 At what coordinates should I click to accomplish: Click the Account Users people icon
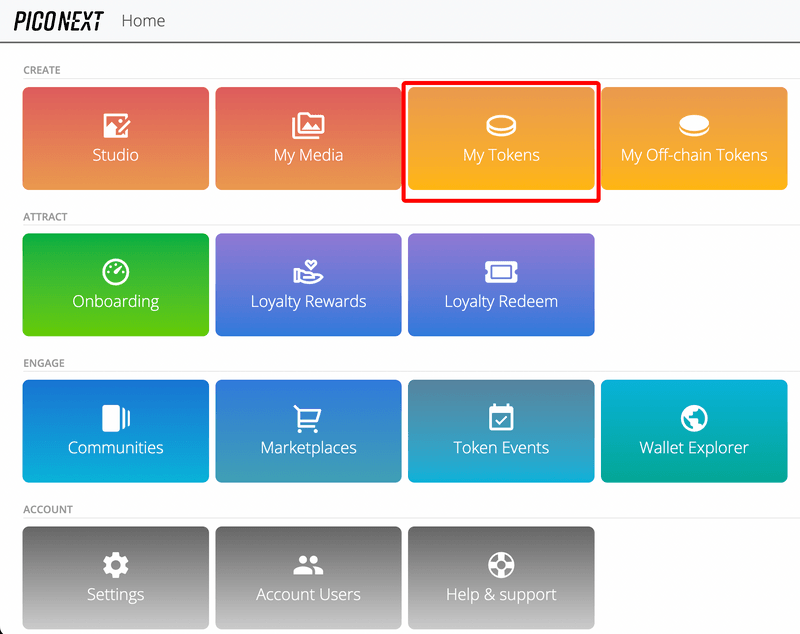308,565
